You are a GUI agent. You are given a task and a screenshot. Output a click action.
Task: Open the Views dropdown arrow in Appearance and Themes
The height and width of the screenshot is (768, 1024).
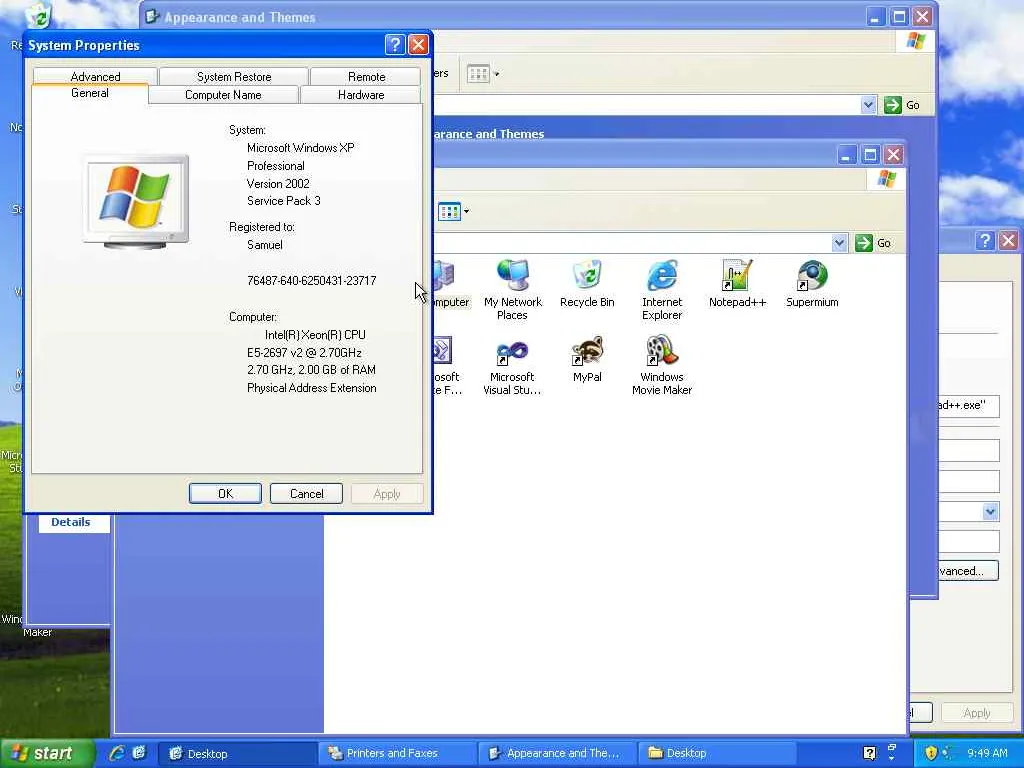click(496, 74)
